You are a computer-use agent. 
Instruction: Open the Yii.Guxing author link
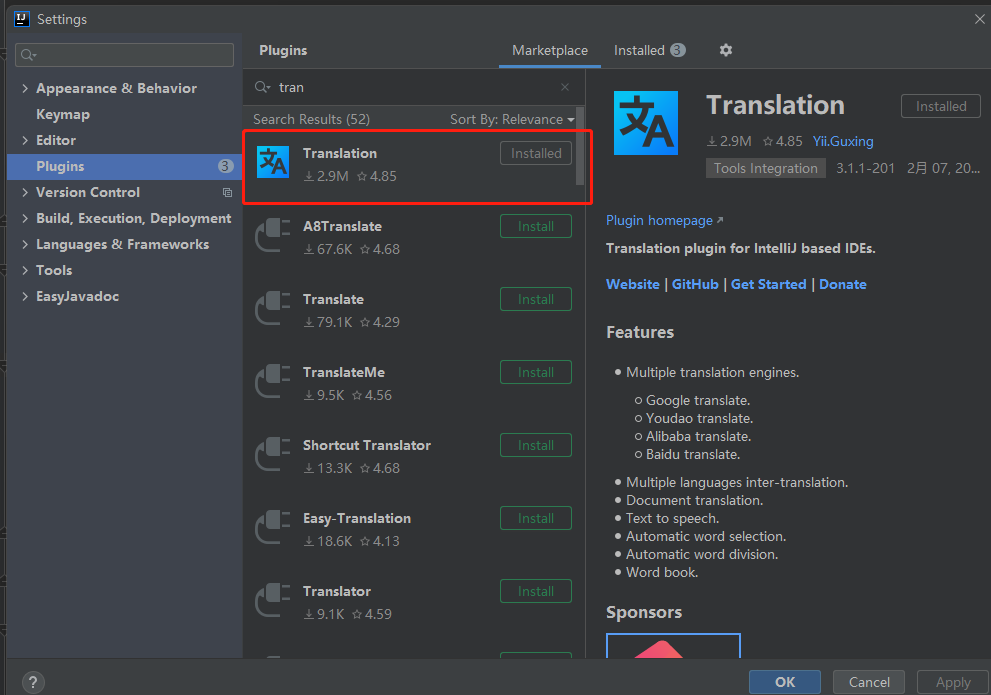843,142
